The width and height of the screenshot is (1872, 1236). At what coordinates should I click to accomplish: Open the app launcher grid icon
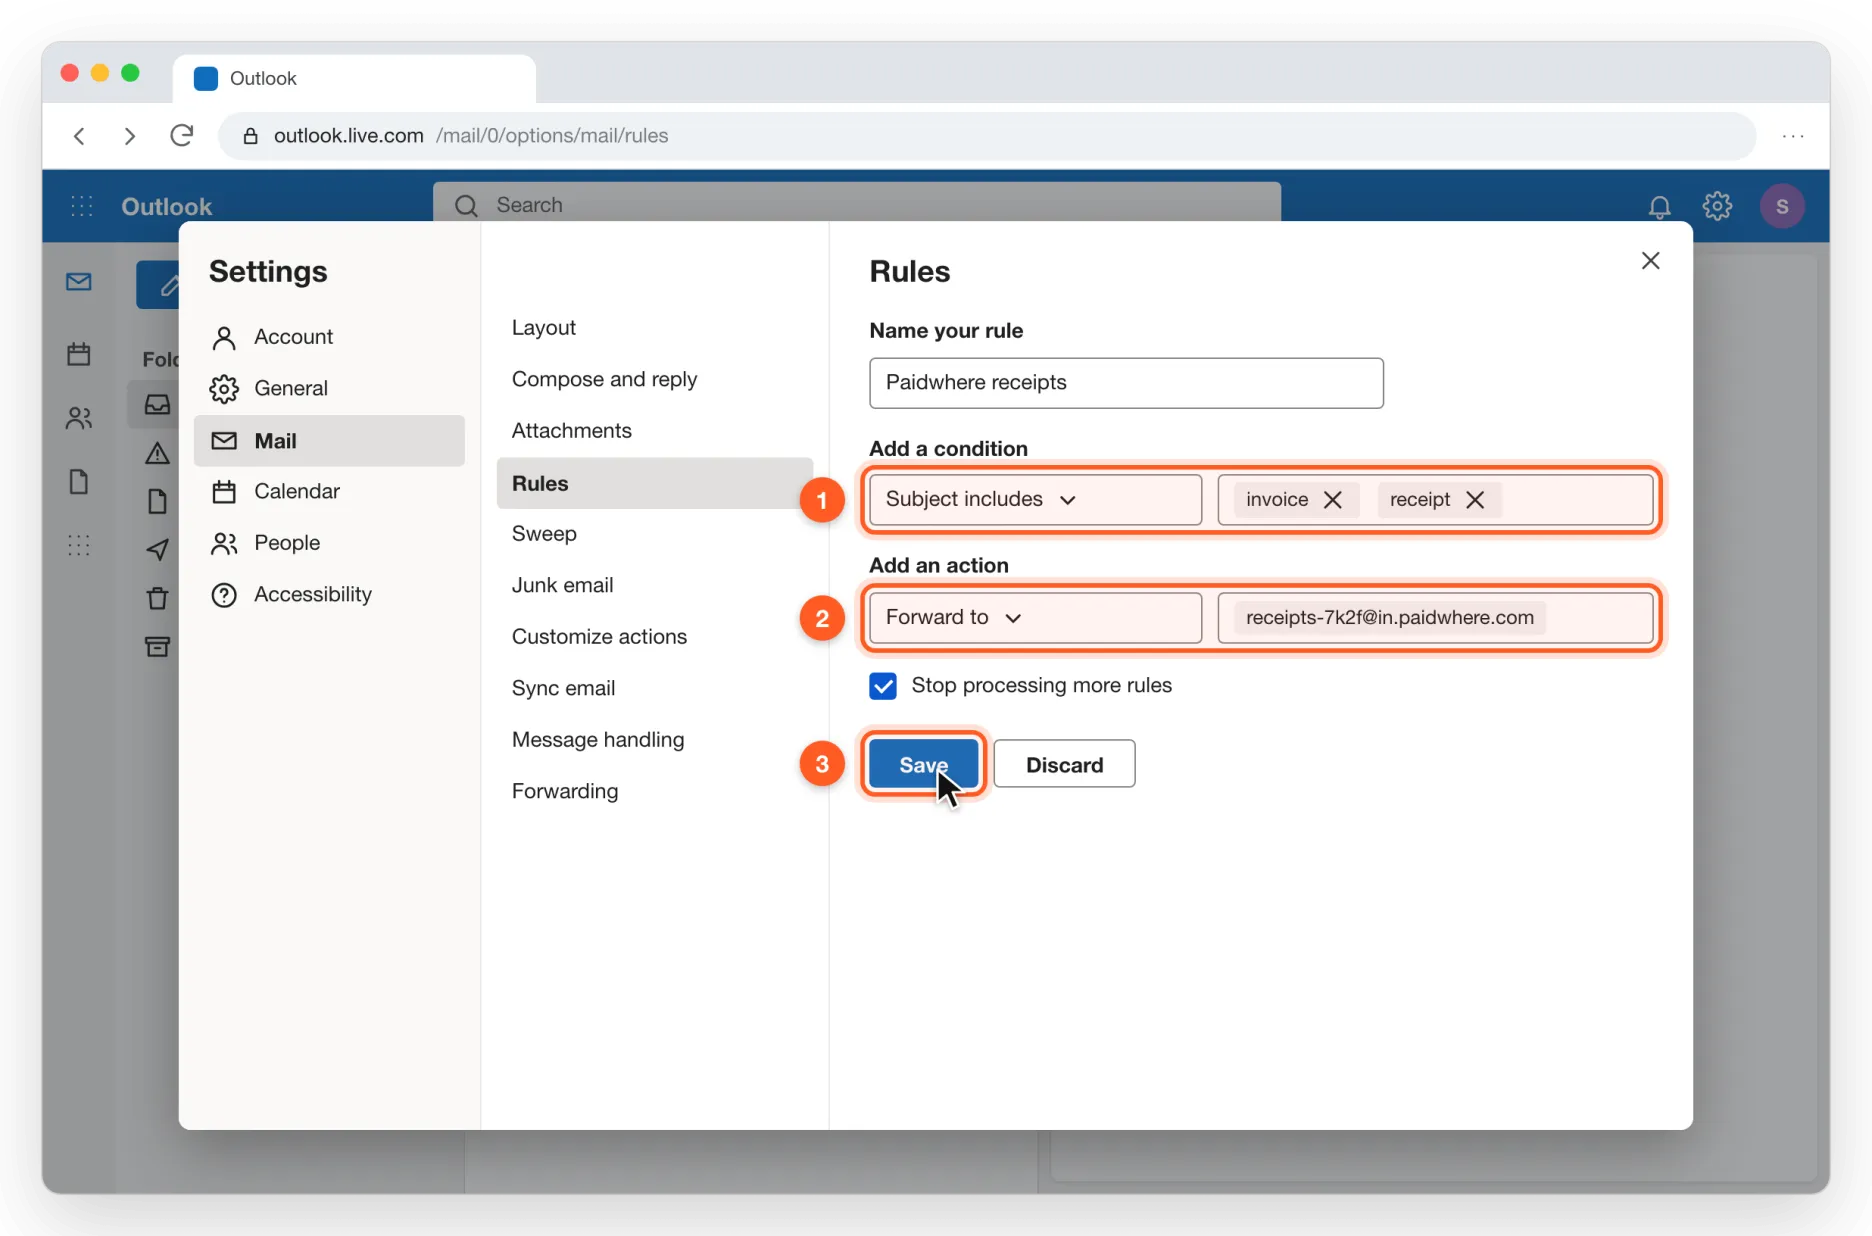[82, 206]
